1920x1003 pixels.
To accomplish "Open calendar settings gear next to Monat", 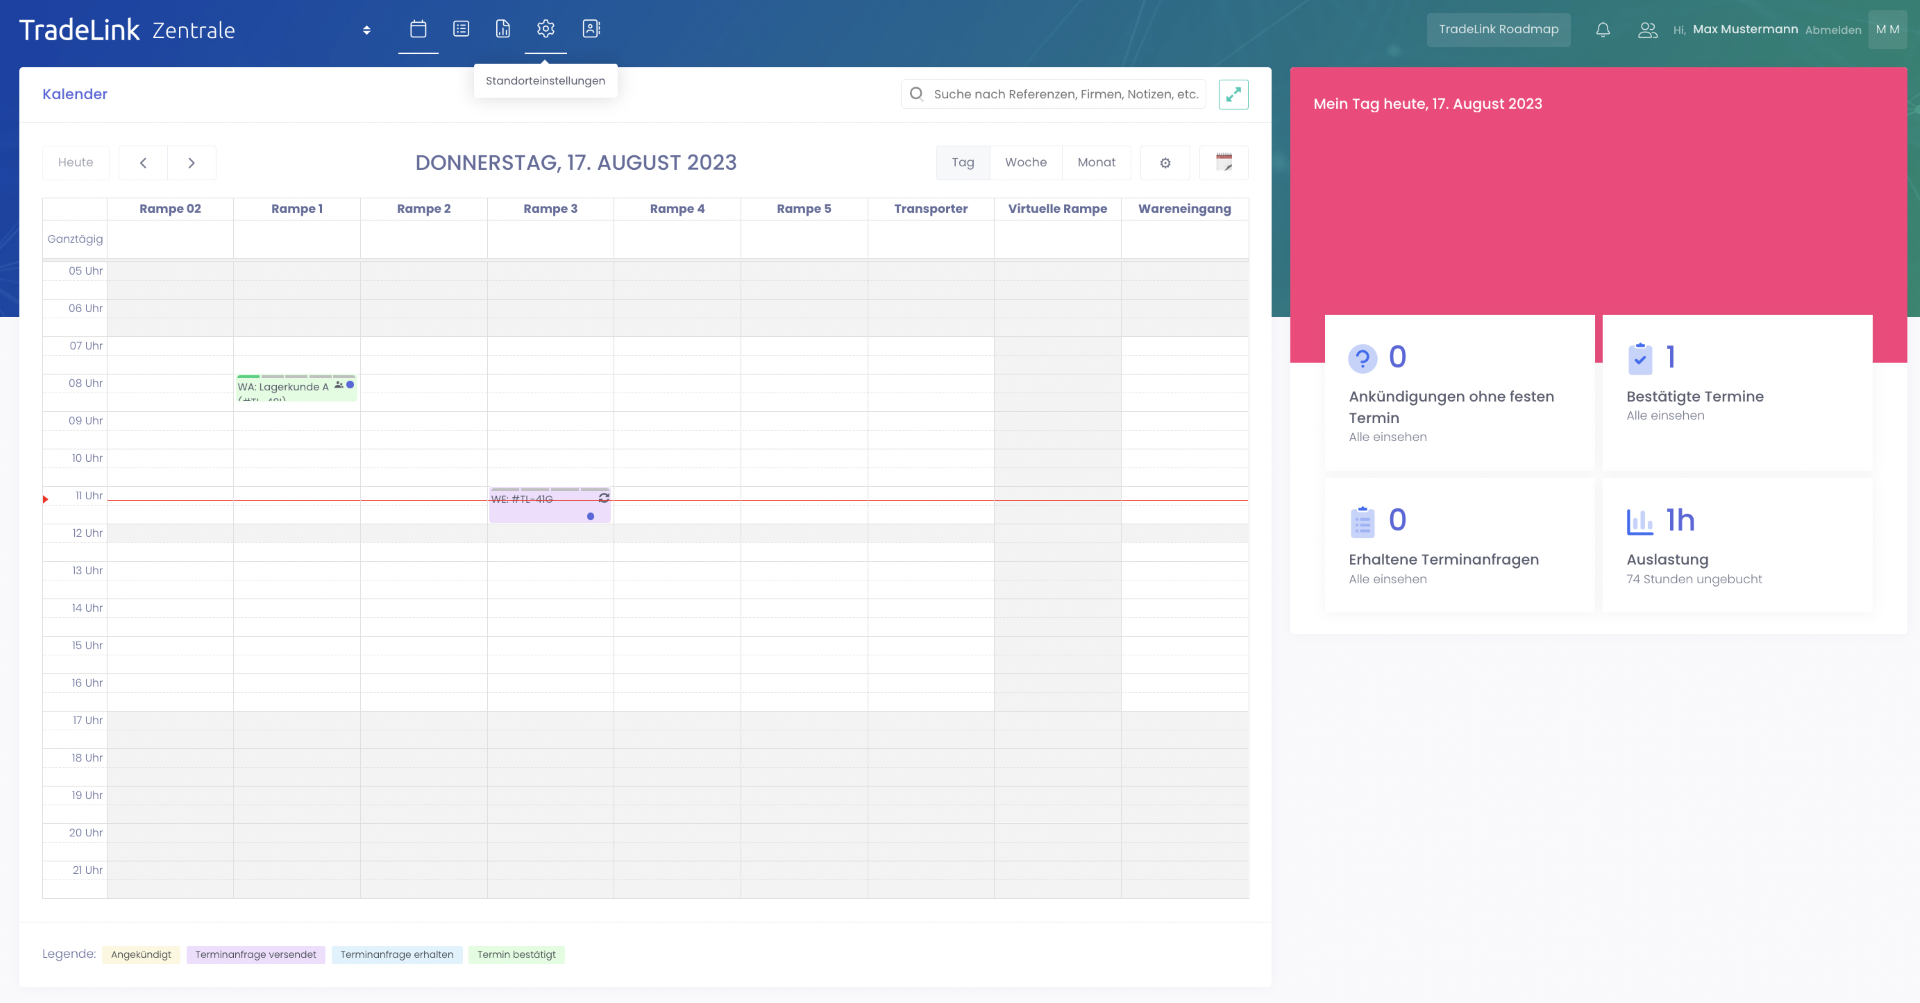I will pos(1165,163).
